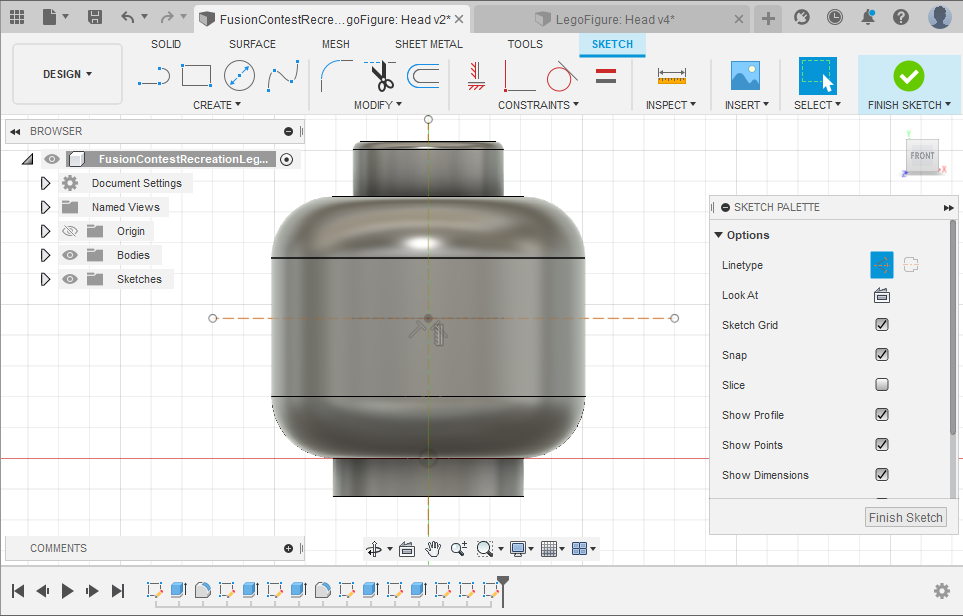Apply the Equal constraint
963x616 pixels.
606,76
